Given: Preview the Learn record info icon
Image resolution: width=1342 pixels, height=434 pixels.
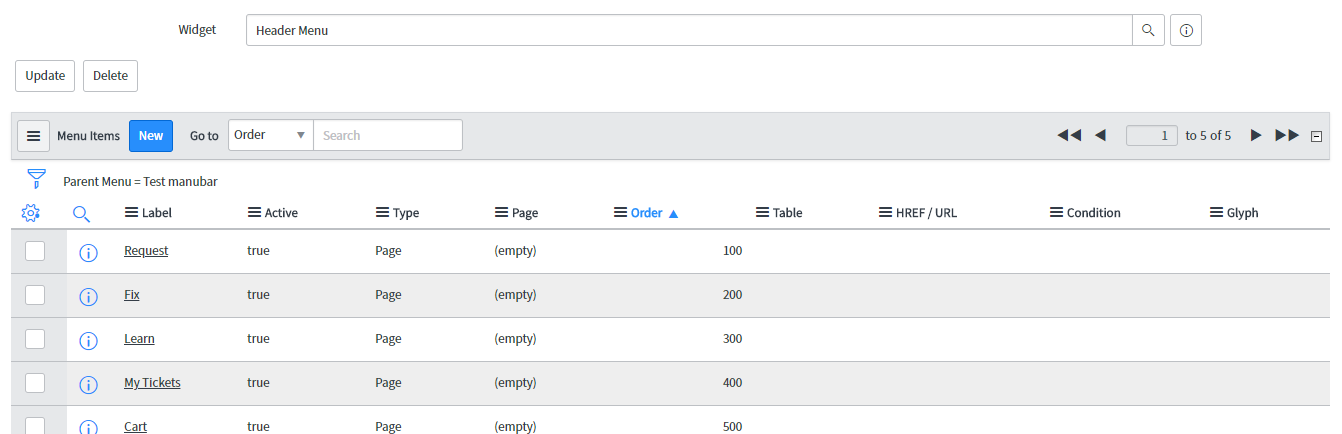Looking at the screenshot, I should tap(88, 340).
